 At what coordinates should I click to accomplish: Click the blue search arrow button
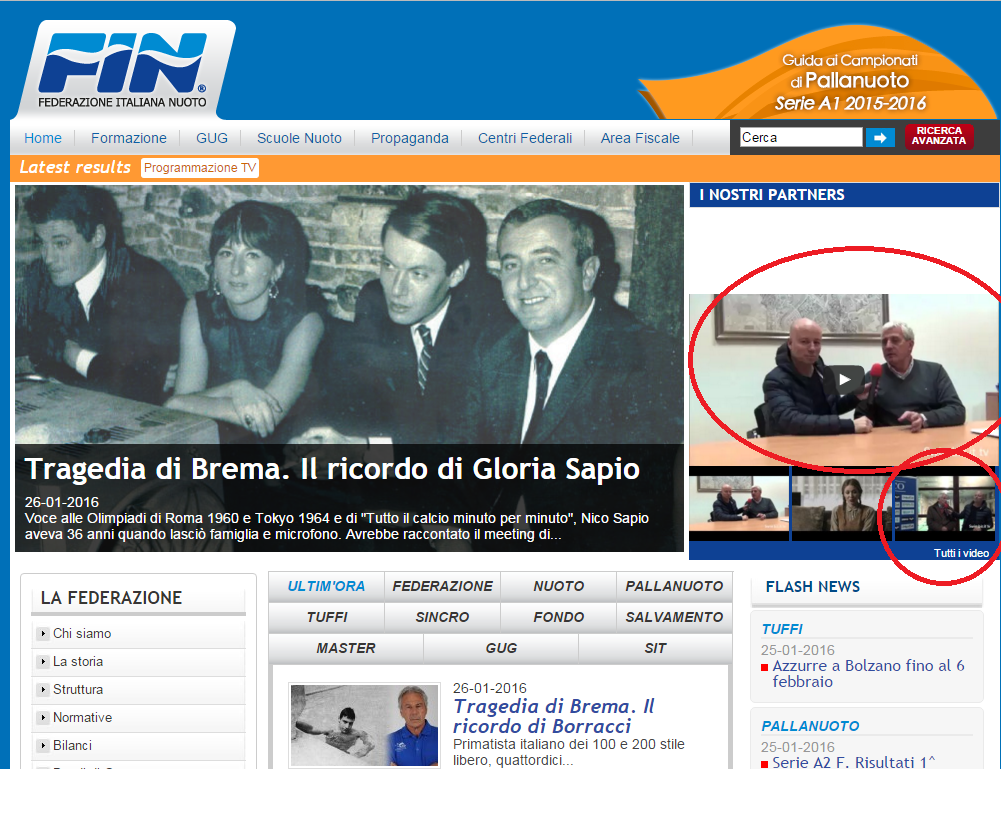click(x=880, y=137)
